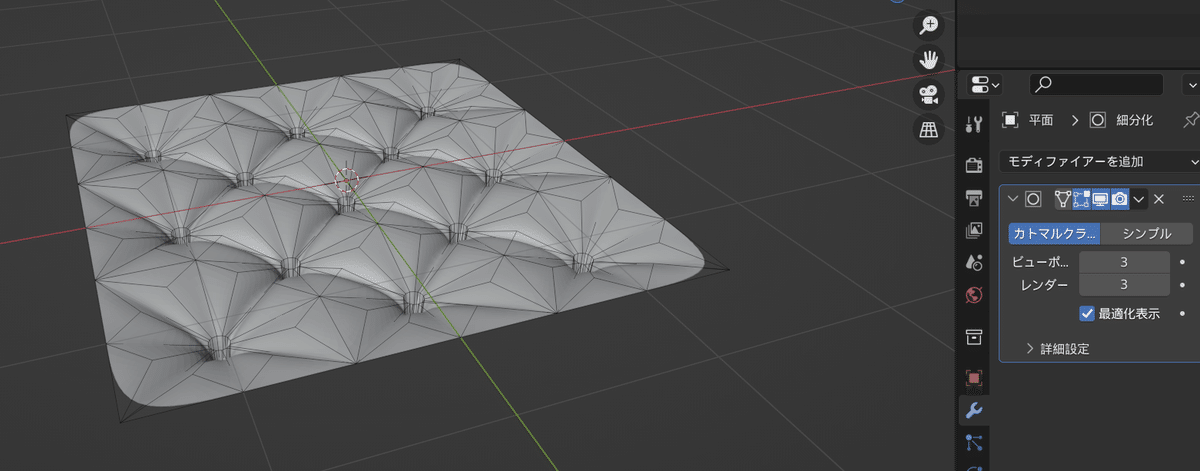The height and width of the screenshot is (471, 1200).
Task: Select the シンプル subdivision type
Action: coord(1147,233)
